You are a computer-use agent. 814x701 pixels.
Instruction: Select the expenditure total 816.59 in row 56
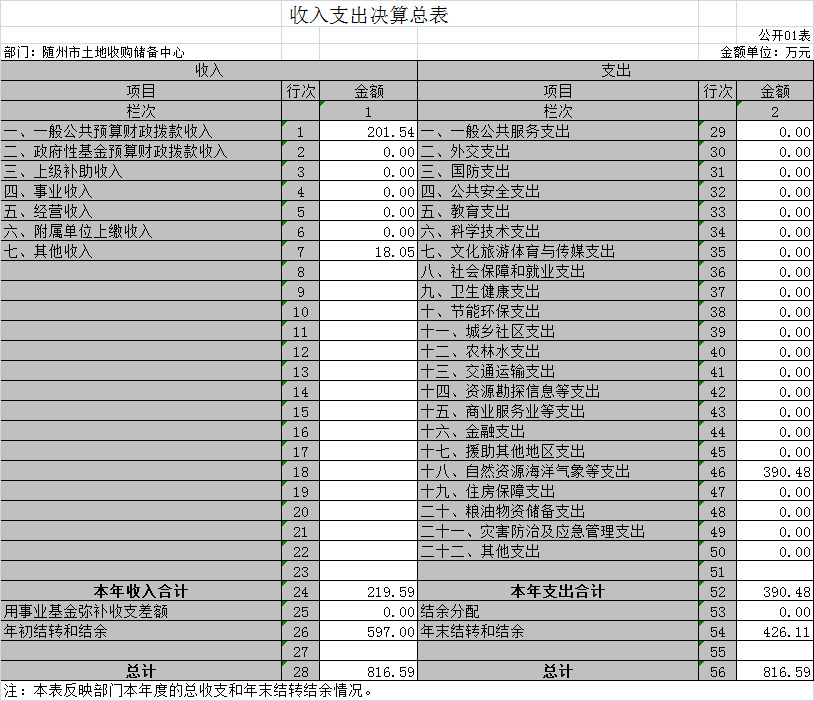point(775,671)
